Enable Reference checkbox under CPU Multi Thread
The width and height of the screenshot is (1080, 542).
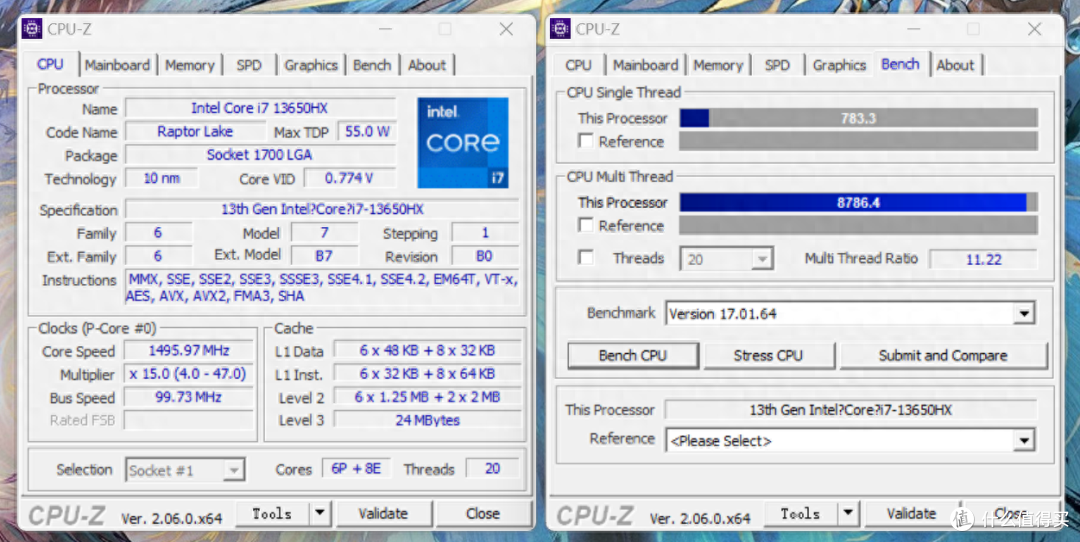[x=585, y=225]
